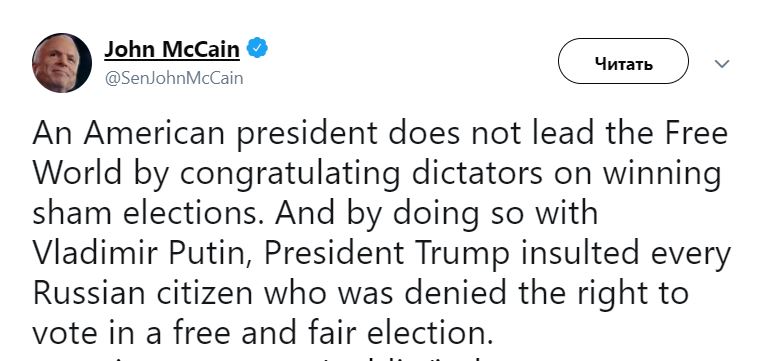Open the John McCain profile name link

coord(172,49)
